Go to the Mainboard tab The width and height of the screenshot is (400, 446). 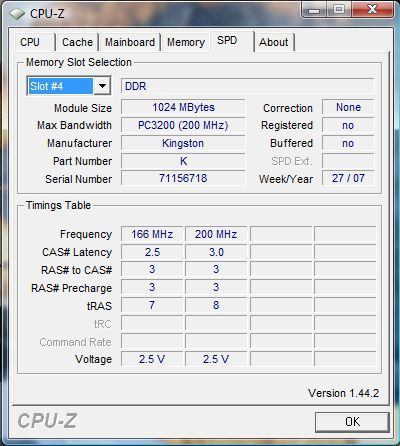[130, 42]
